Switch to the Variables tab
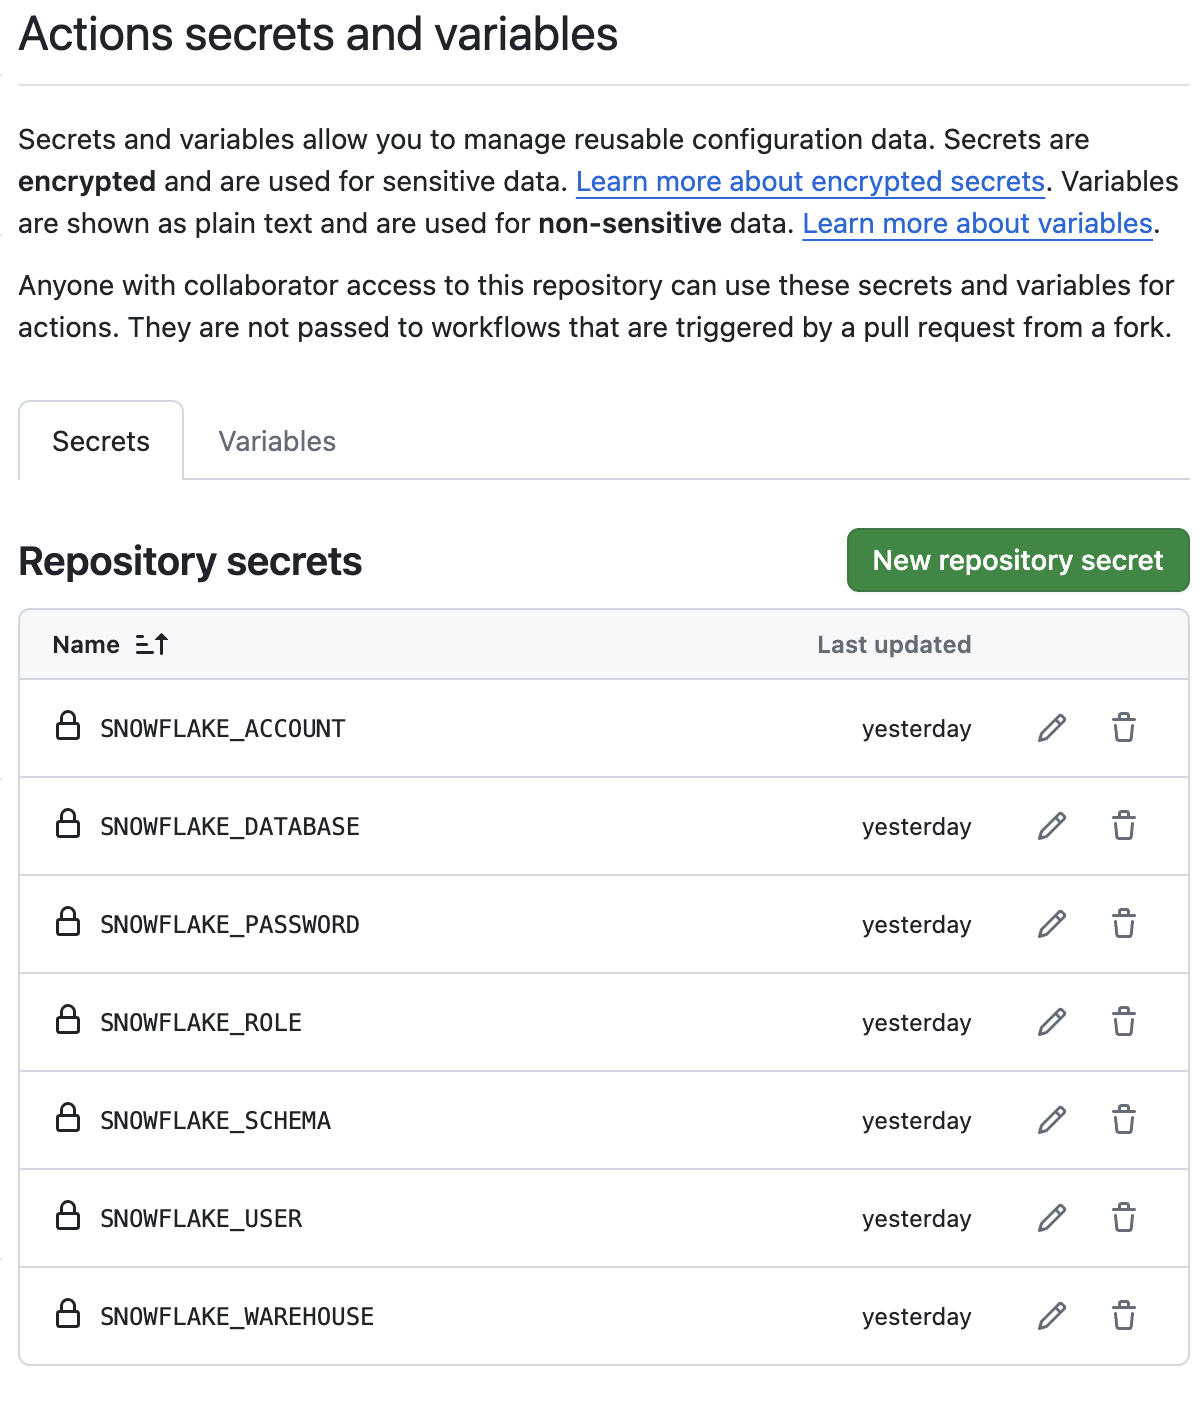 pos(277,441)
